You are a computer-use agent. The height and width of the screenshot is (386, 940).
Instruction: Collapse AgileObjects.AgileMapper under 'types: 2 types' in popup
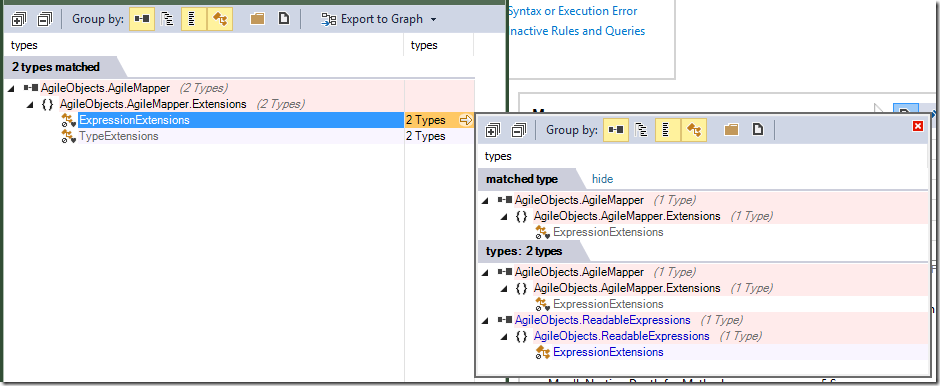[x=486, y=273]
